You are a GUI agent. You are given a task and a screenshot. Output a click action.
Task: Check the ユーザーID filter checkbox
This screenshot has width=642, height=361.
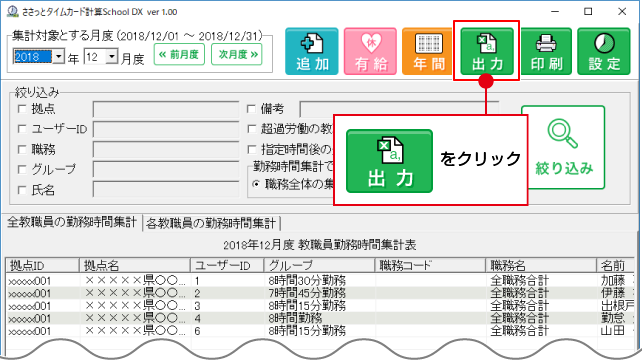click(22, 129)
